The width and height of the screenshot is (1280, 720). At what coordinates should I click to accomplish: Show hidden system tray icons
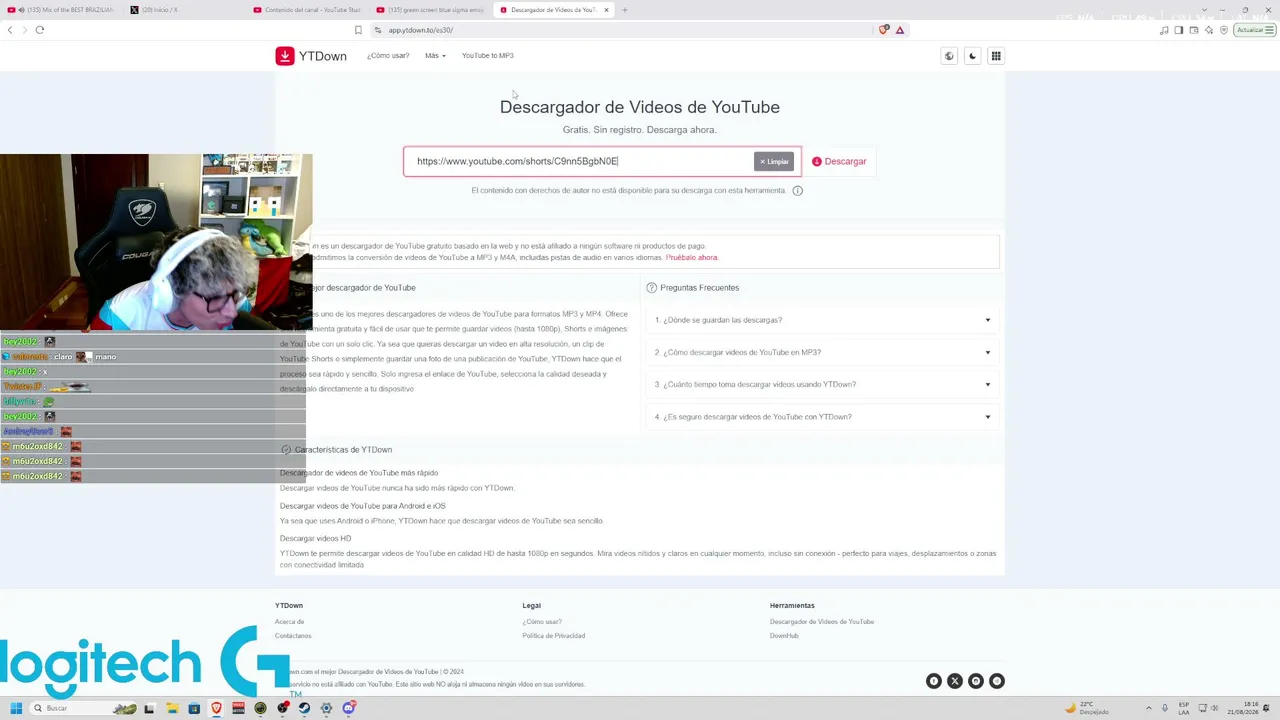click(x=1148, y=708)
